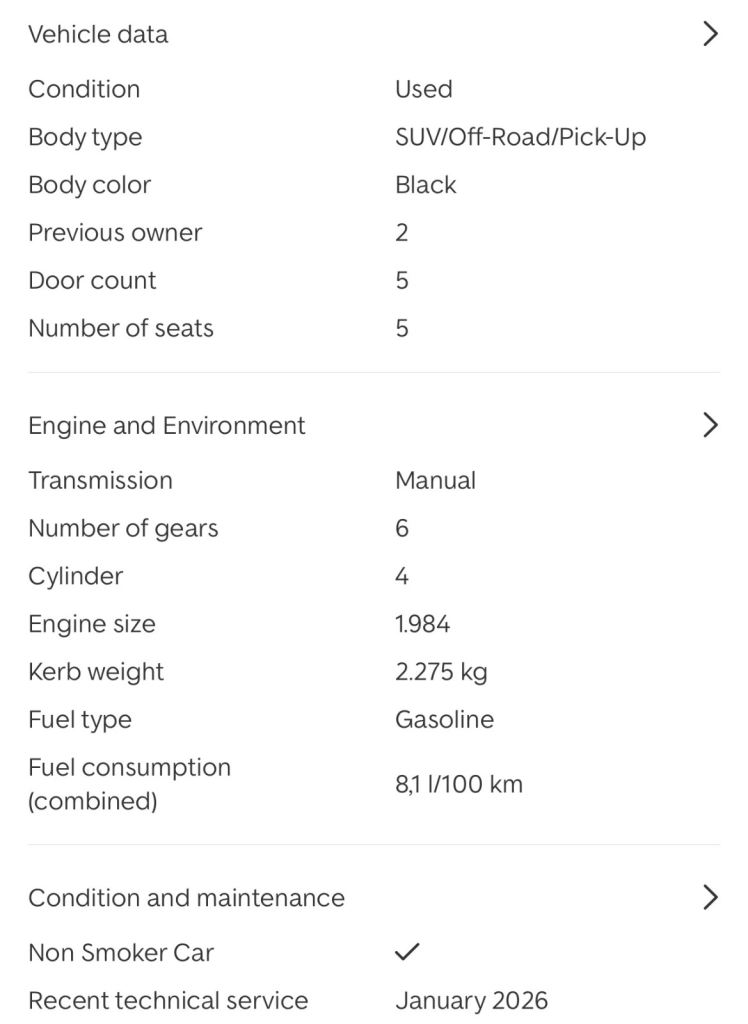Click the Previous owner label
This screenshot has width=748, height=1024.
[115, 233]
